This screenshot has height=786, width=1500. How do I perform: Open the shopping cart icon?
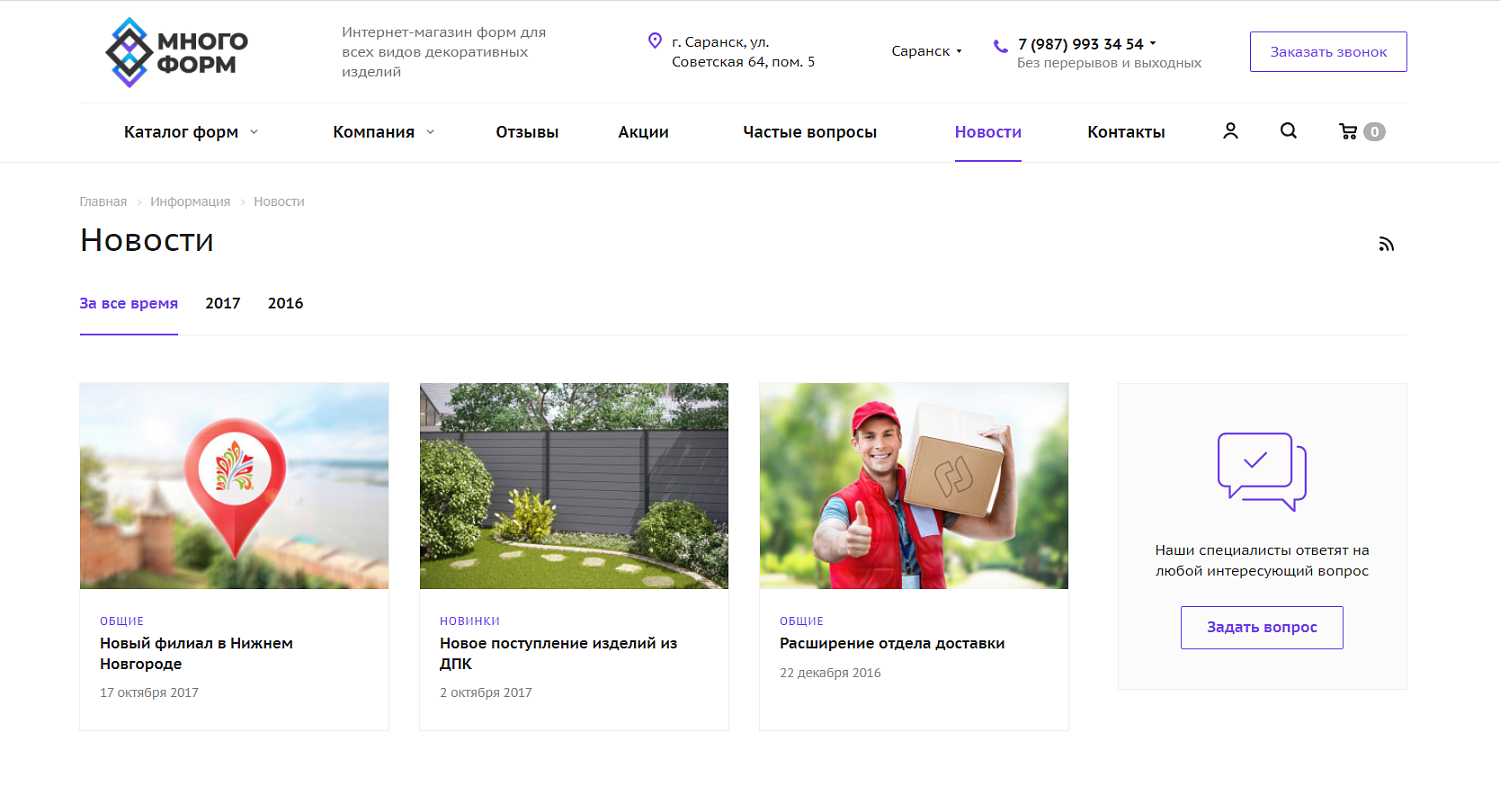[1348, 131]
